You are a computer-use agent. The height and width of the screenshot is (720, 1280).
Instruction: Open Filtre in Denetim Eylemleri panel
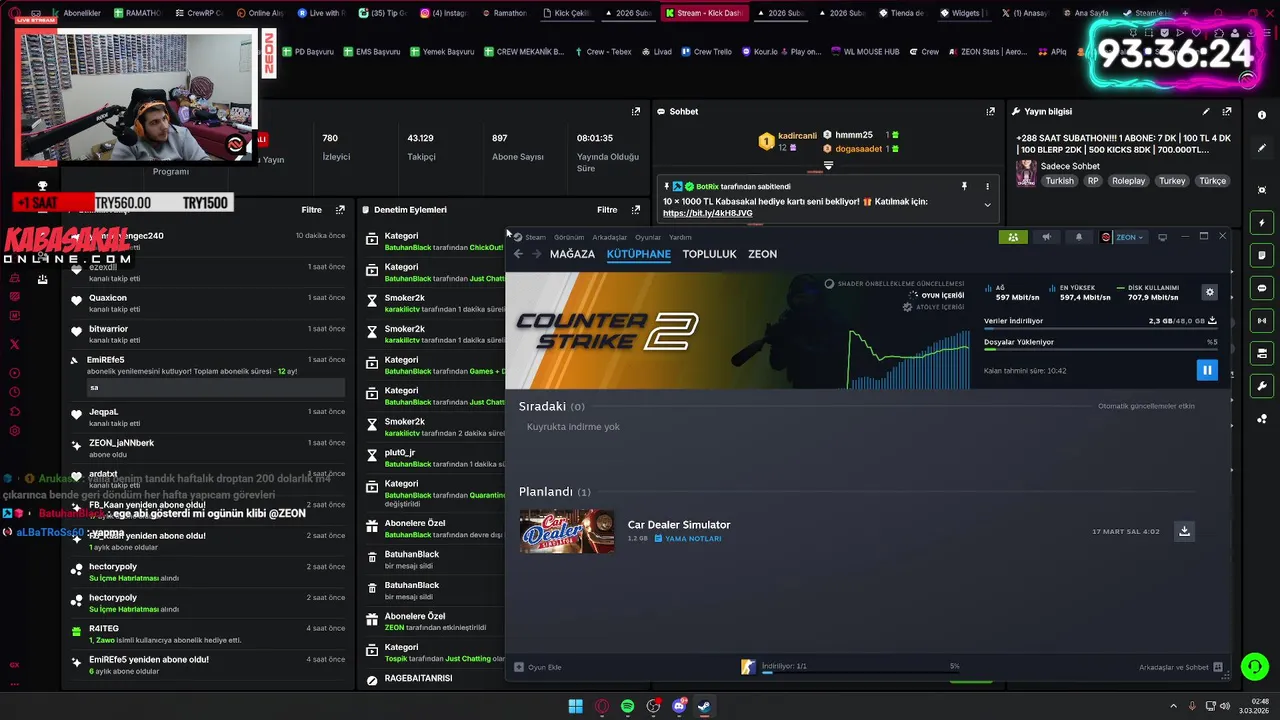pyautogui.click(x=607, y=210)
